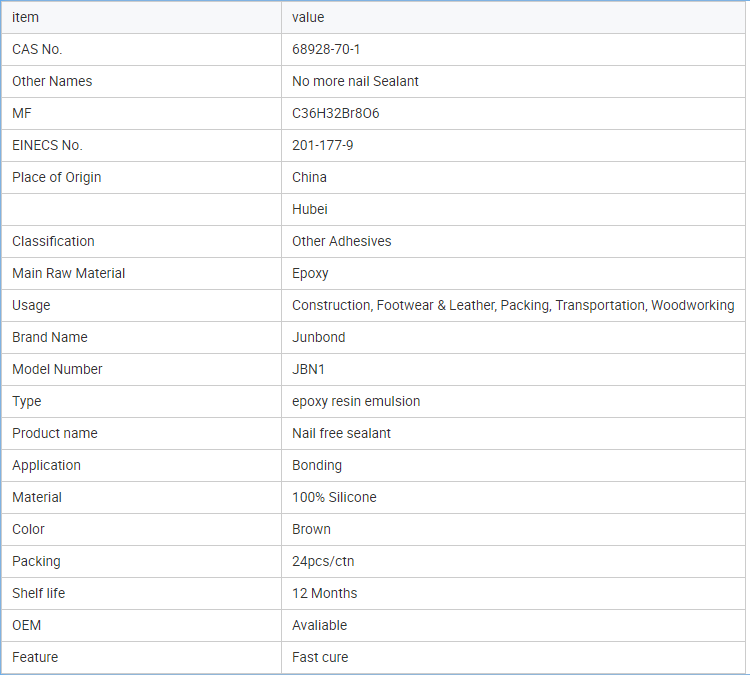Click the 'China' place of origin cell
Image resolution: width=750 pixels, height=675 pixels.
(309, 177)
